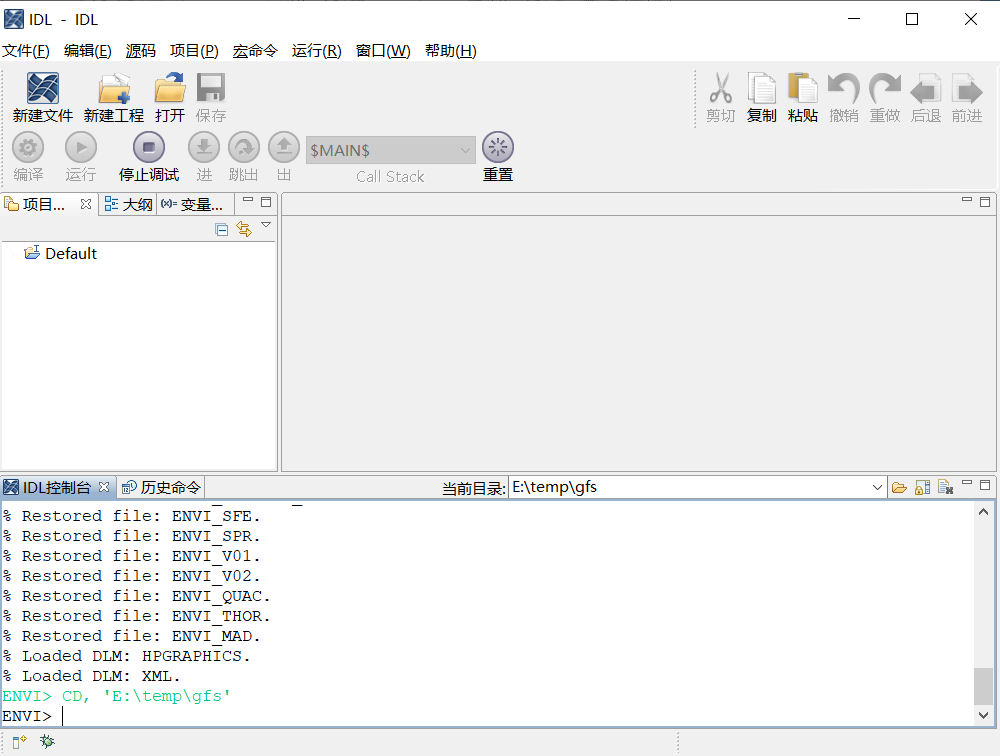This screenshot has height=756, width=1000.
Task: Click the Forward (前进) arrow icon
Action: [967, 88]
